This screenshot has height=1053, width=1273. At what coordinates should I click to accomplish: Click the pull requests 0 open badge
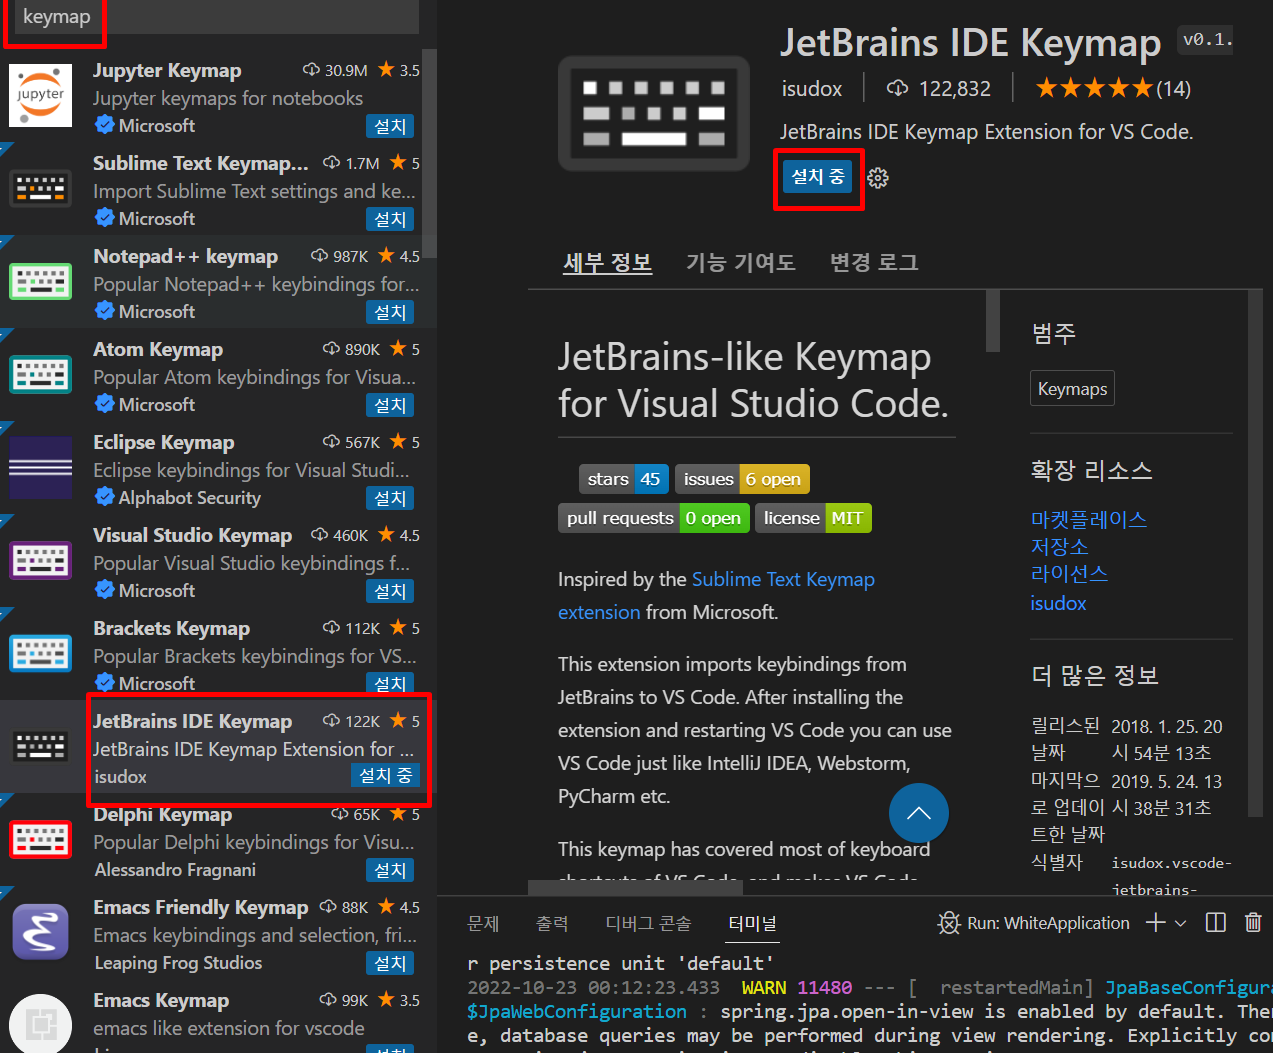tap(653, 519)
